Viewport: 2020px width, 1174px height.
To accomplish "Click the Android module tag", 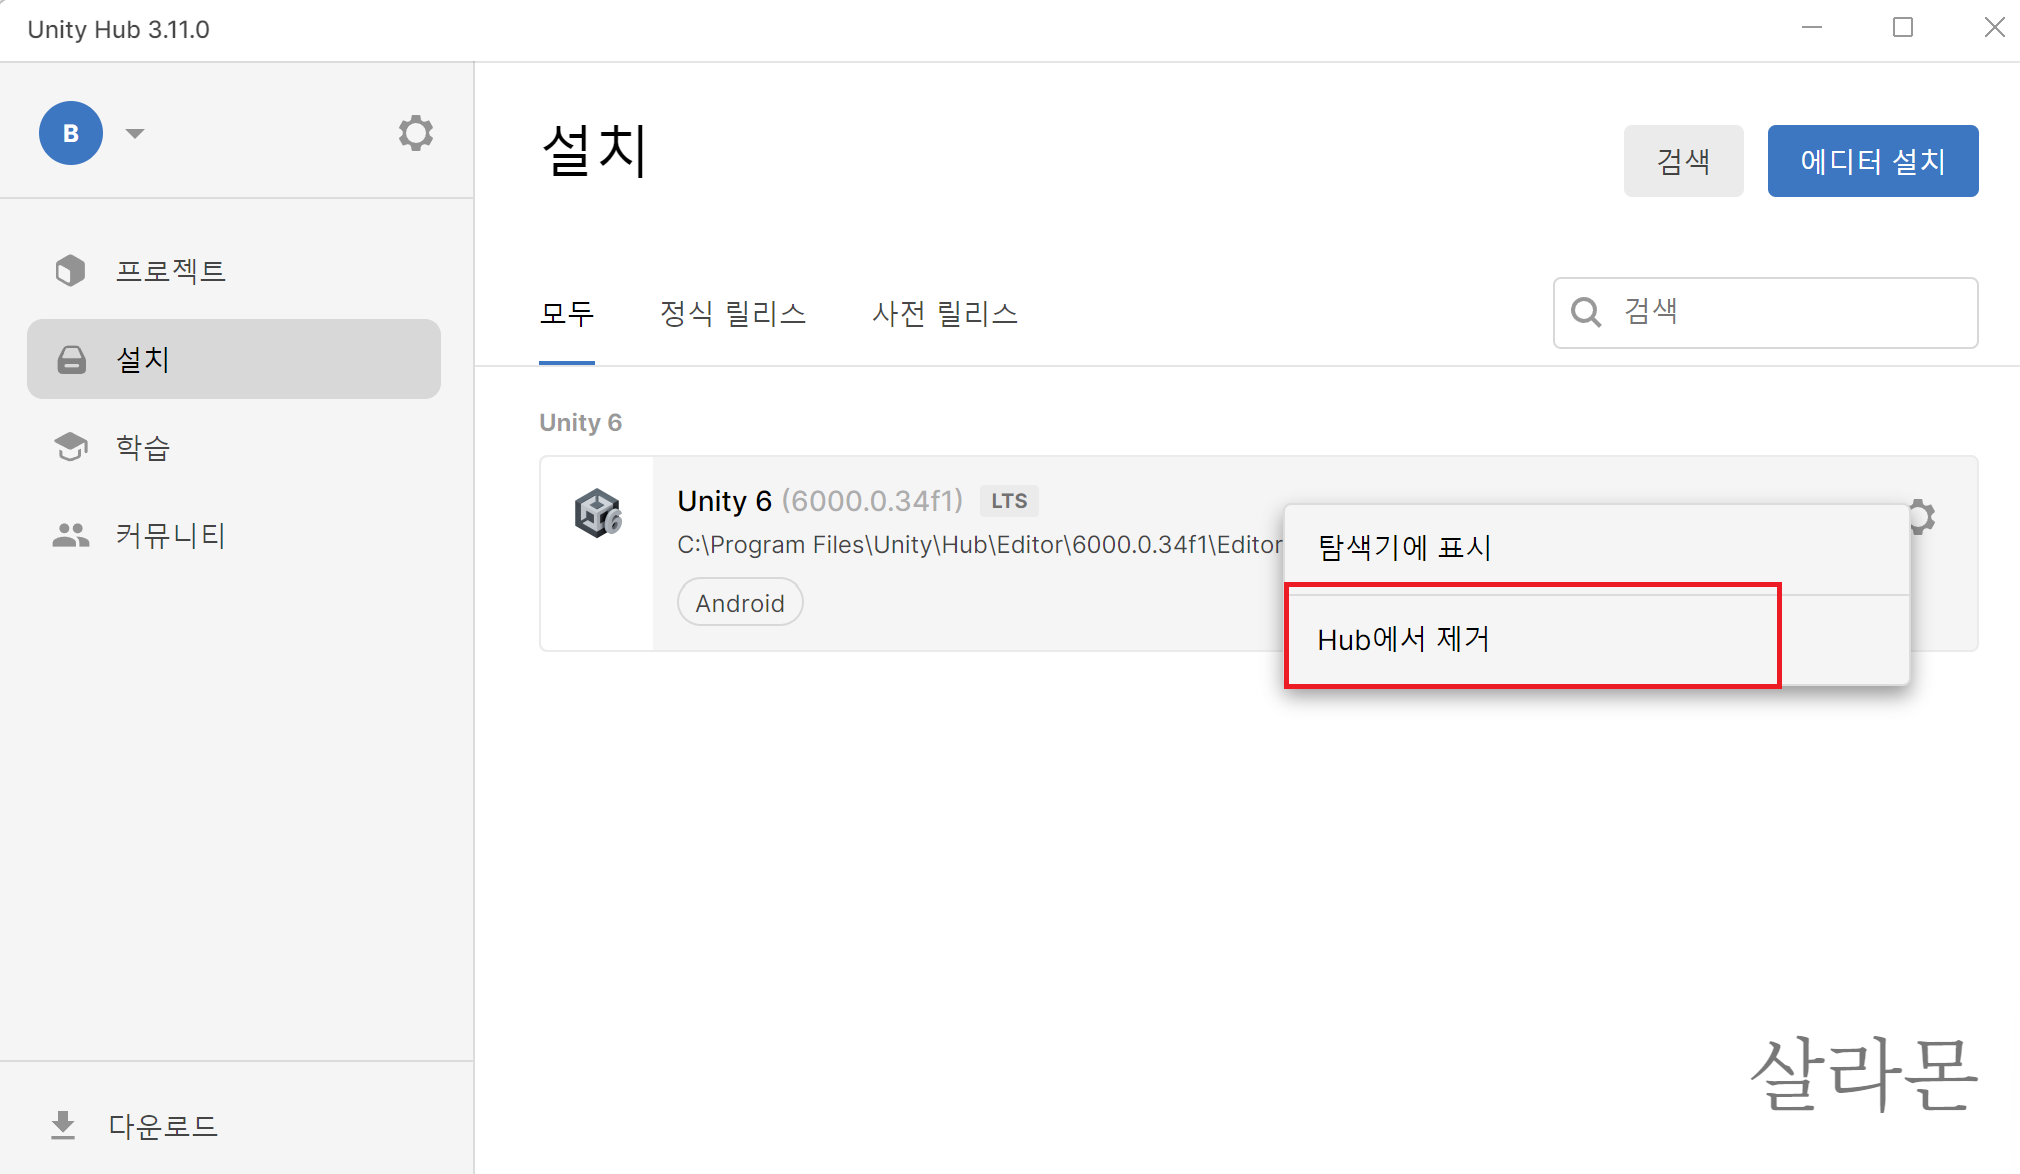I will pos(740,603).
